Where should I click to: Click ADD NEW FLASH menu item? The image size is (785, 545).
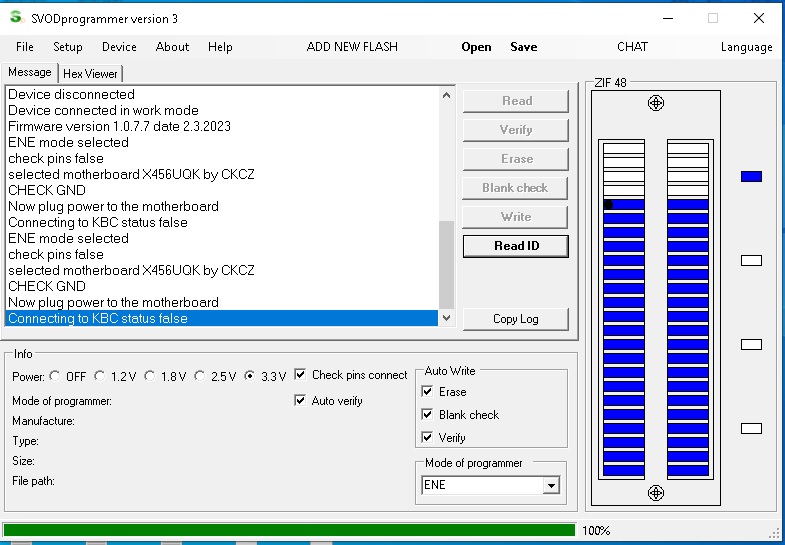click(352, 47)
